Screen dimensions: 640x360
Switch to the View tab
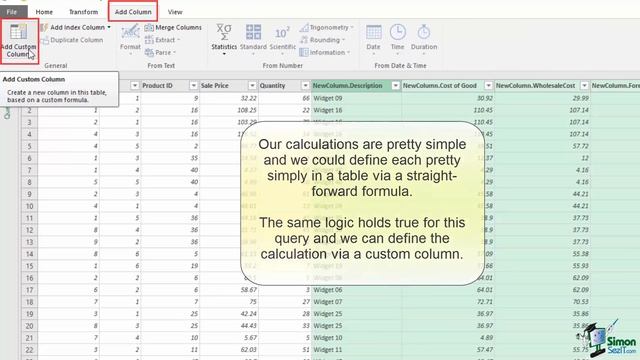pos(175,12)
